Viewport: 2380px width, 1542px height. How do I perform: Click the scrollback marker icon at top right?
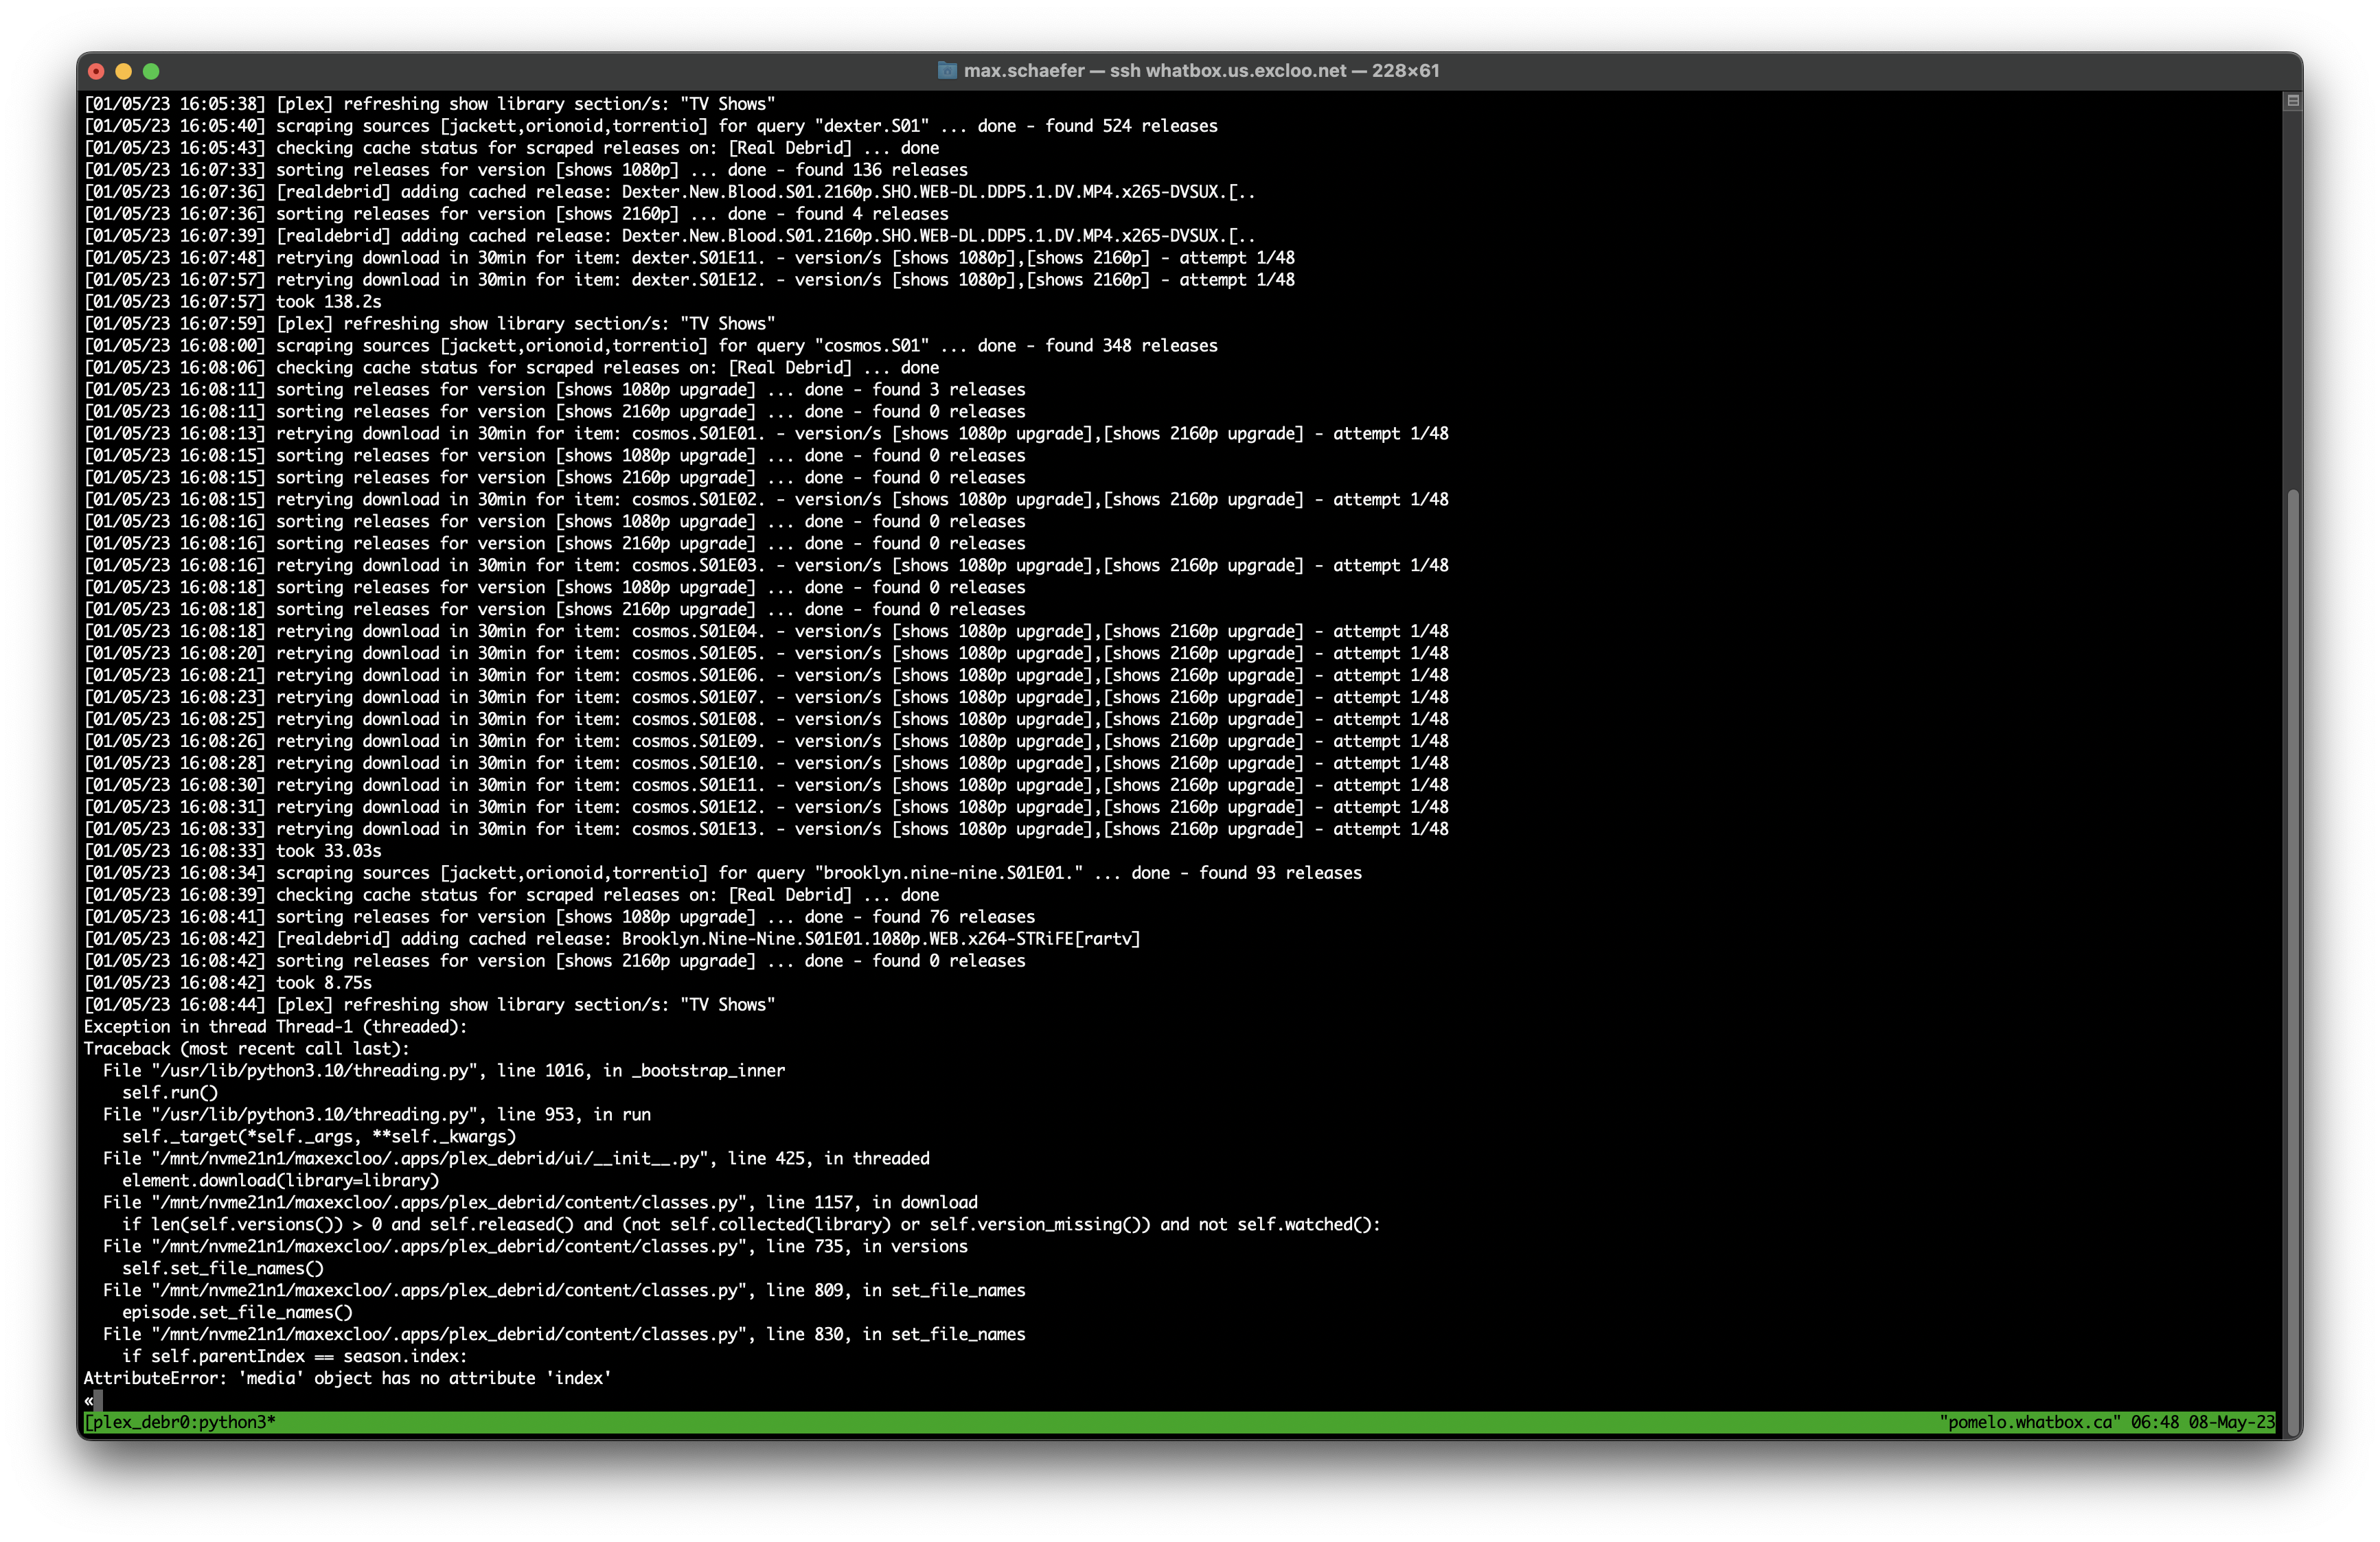click(x=2293, y=101)
